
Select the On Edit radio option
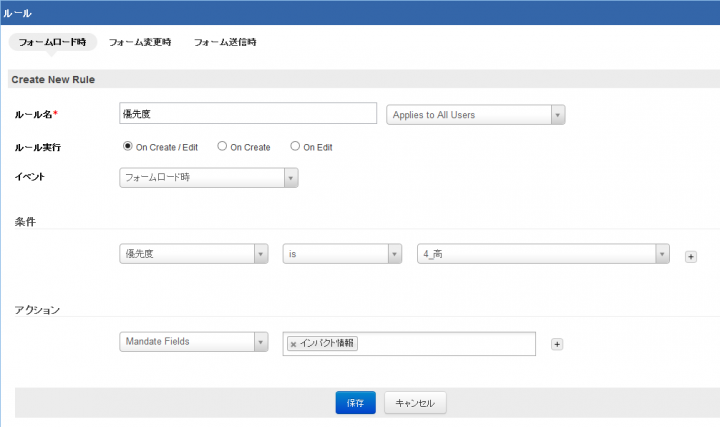(295, 146)
